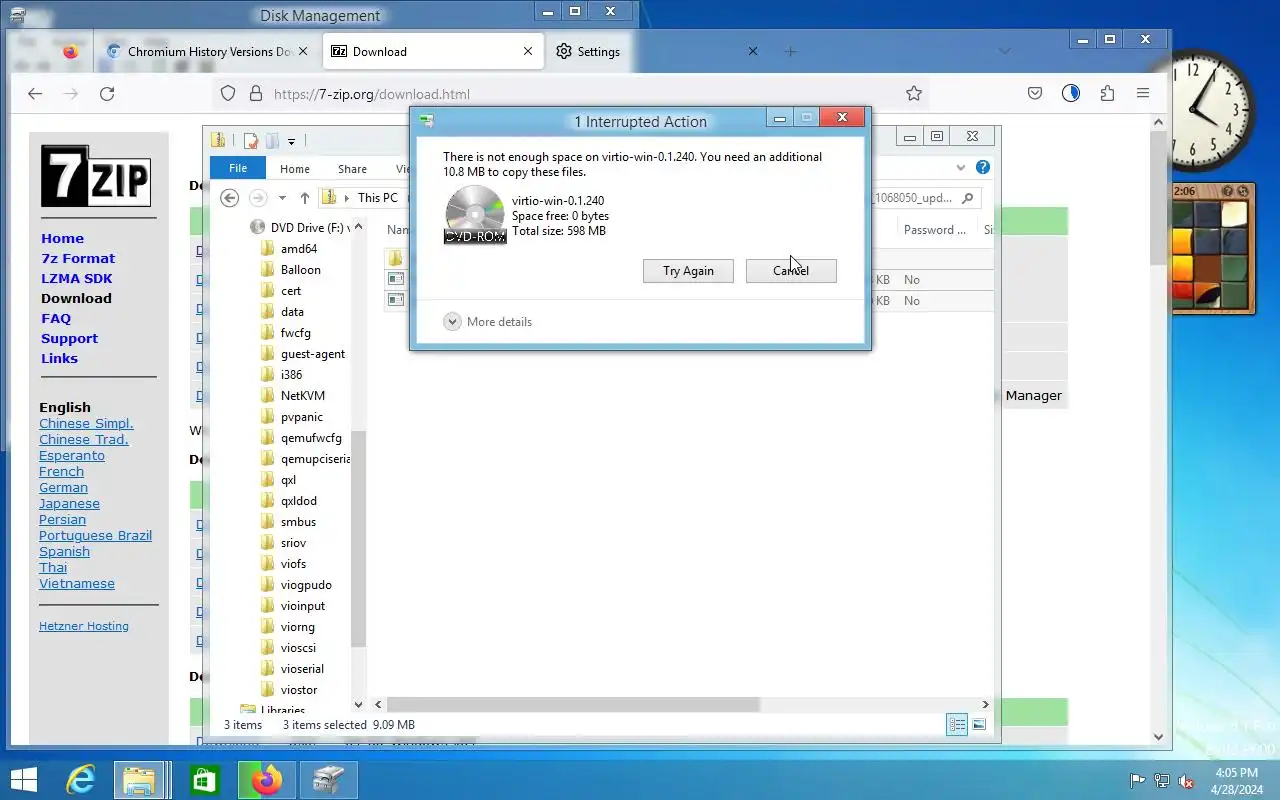The height and width of the screenshot is (800, 1280).
Task: Bookmark this page with star icon
Action: [913, 94]
